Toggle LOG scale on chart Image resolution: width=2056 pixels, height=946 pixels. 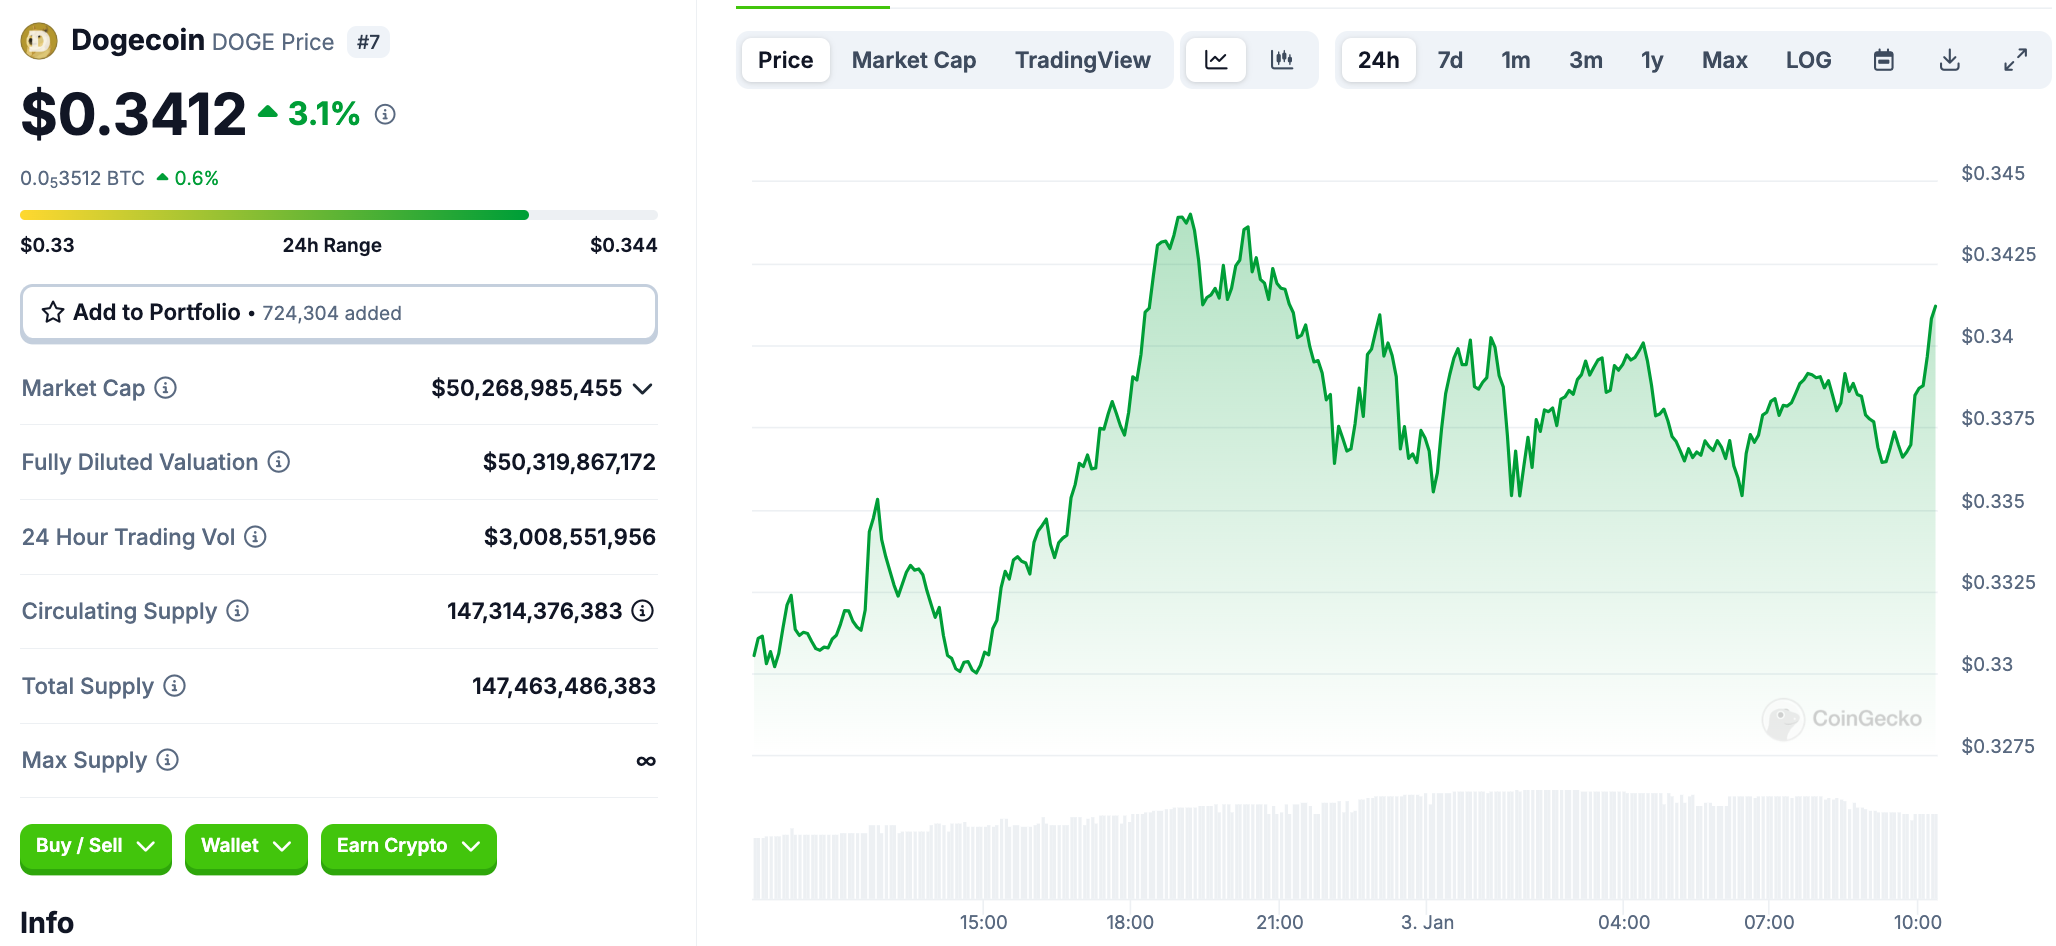[x=1808, y=60]
